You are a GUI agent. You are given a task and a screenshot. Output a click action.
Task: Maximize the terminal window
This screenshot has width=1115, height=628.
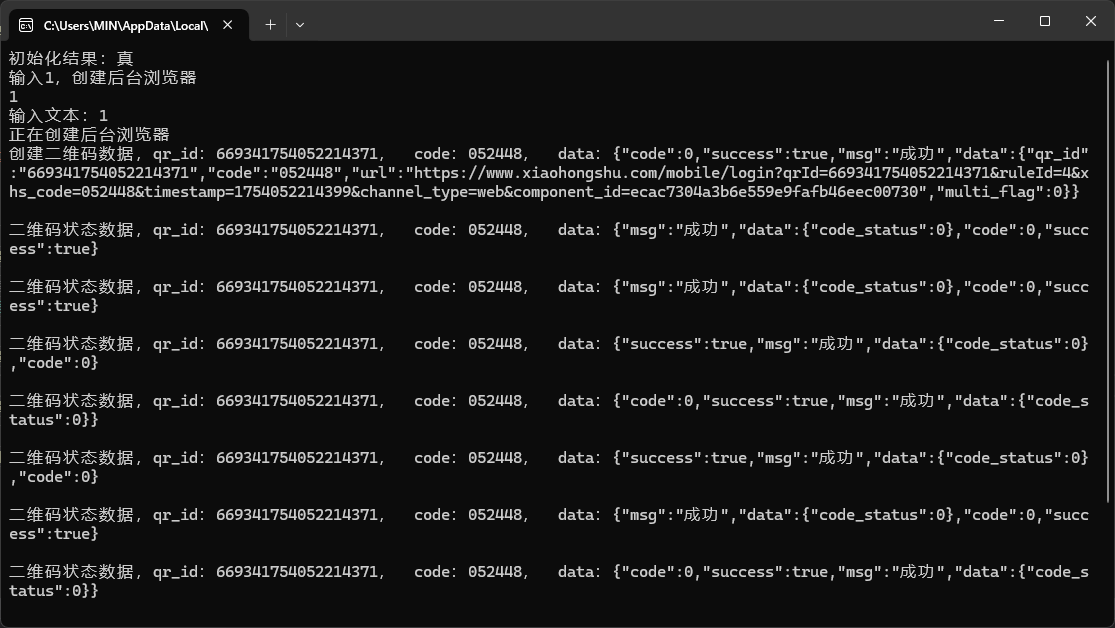pos(1045,21)
